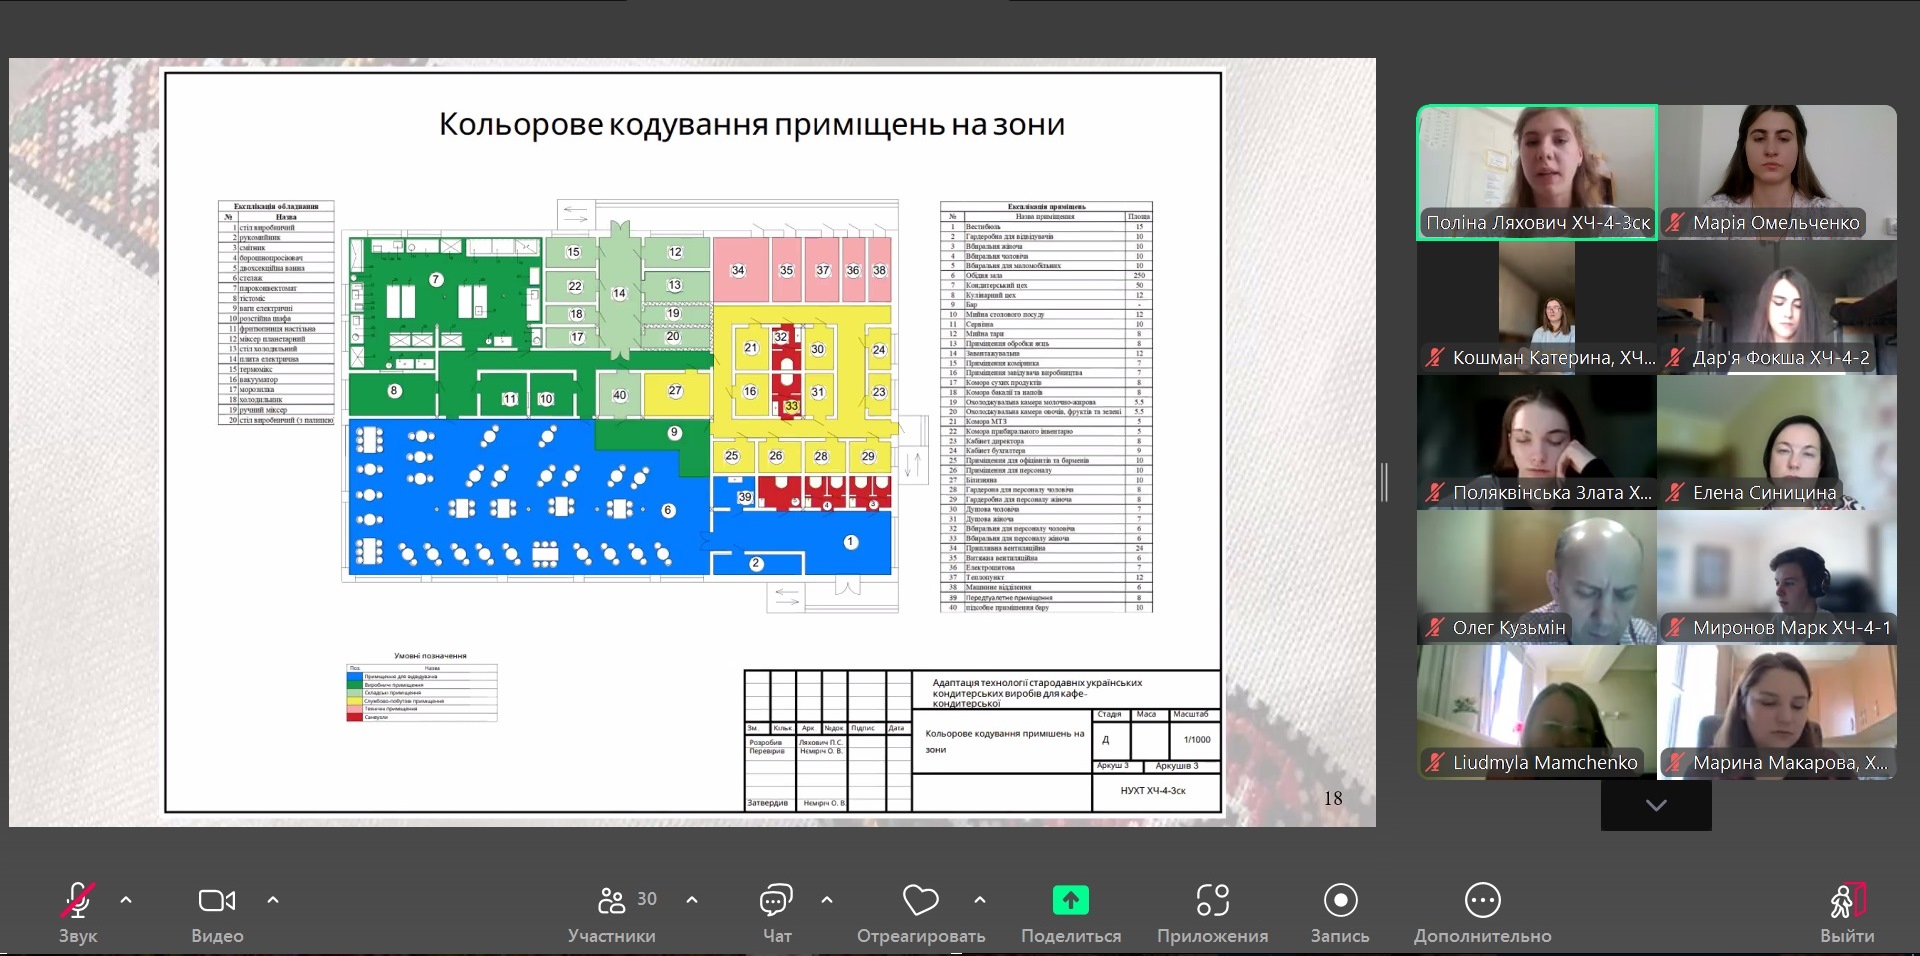
Task: Select Поліна Ляхович ХЧ-4-3ск video tile
Action: [x=1537, y=172]
